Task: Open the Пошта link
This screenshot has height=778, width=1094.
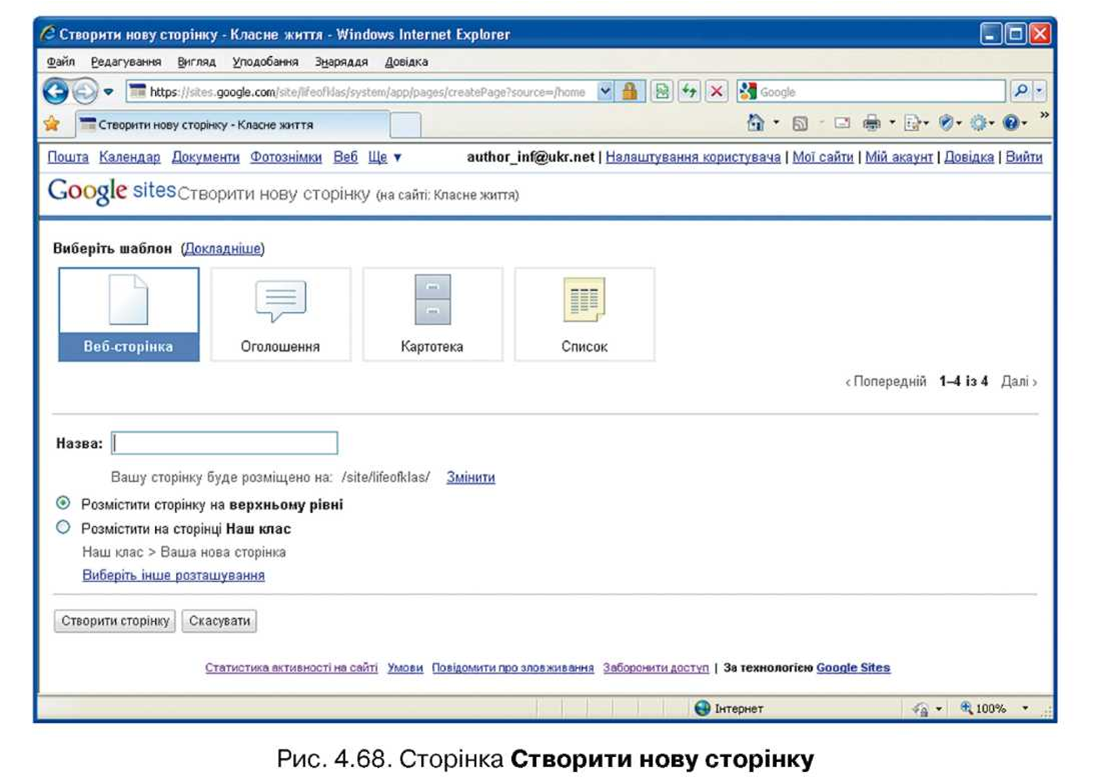Action: click(x=68, y=157)
